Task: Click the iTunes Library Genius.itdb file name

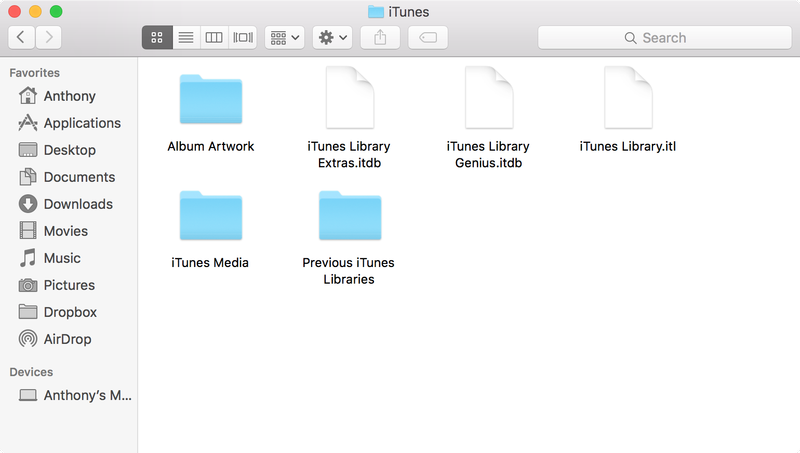Action: [488, 155]
